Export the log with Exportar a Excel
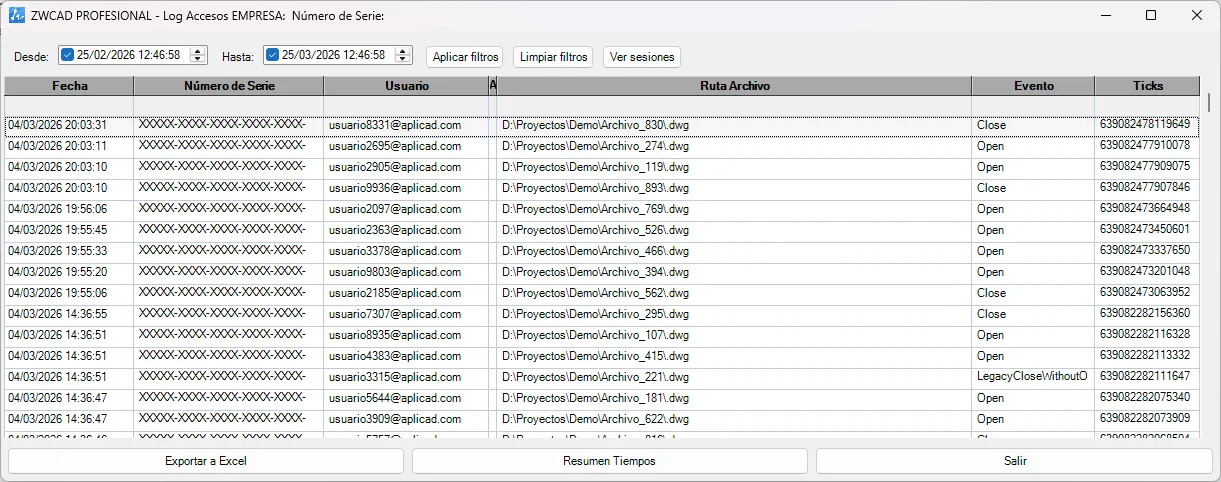Viewport: 1221px width, 482px height. (206, 461)
